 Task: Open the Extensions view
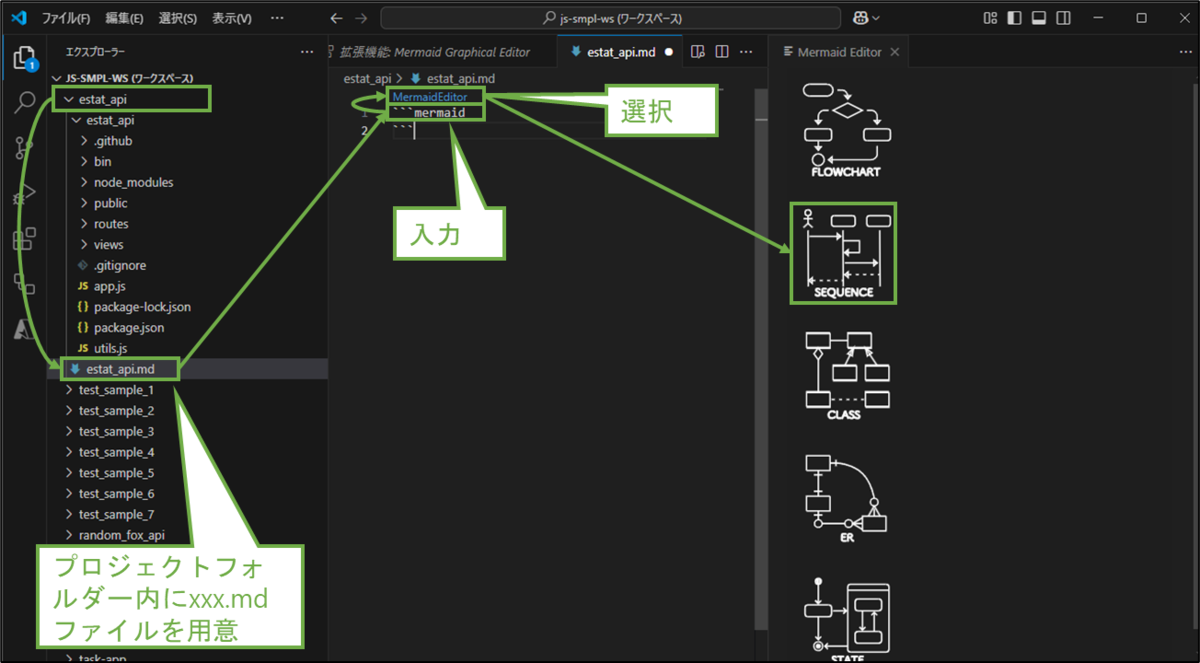click(25, 239)
